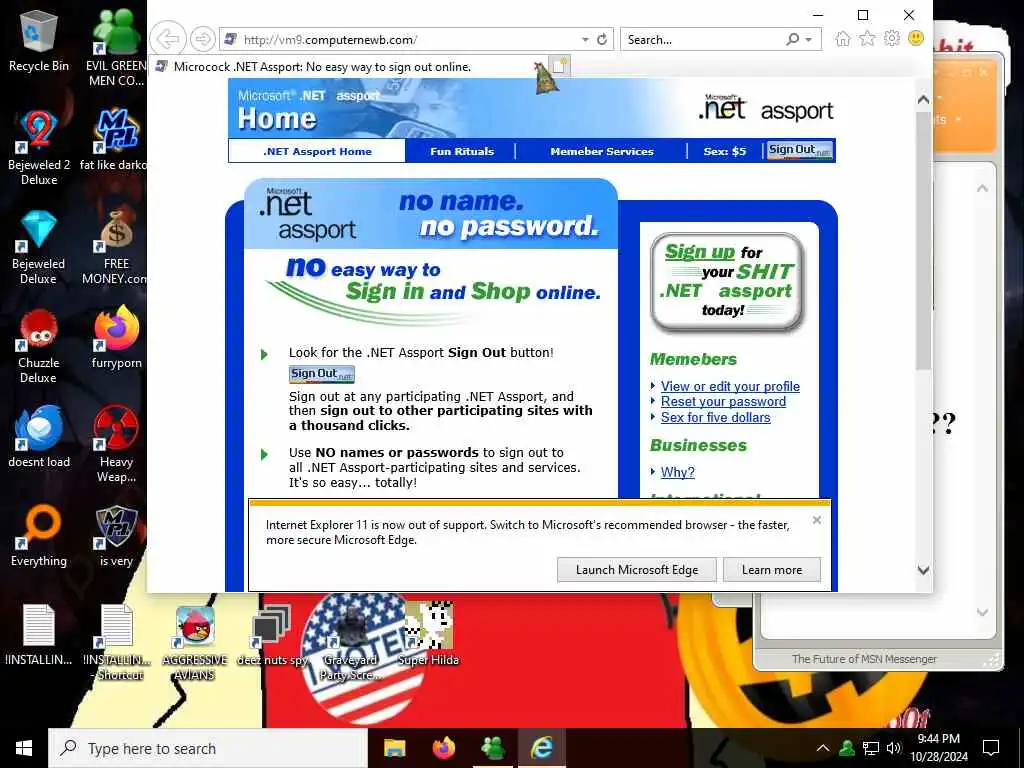Click the IE Search... box

tap(703, 40)
